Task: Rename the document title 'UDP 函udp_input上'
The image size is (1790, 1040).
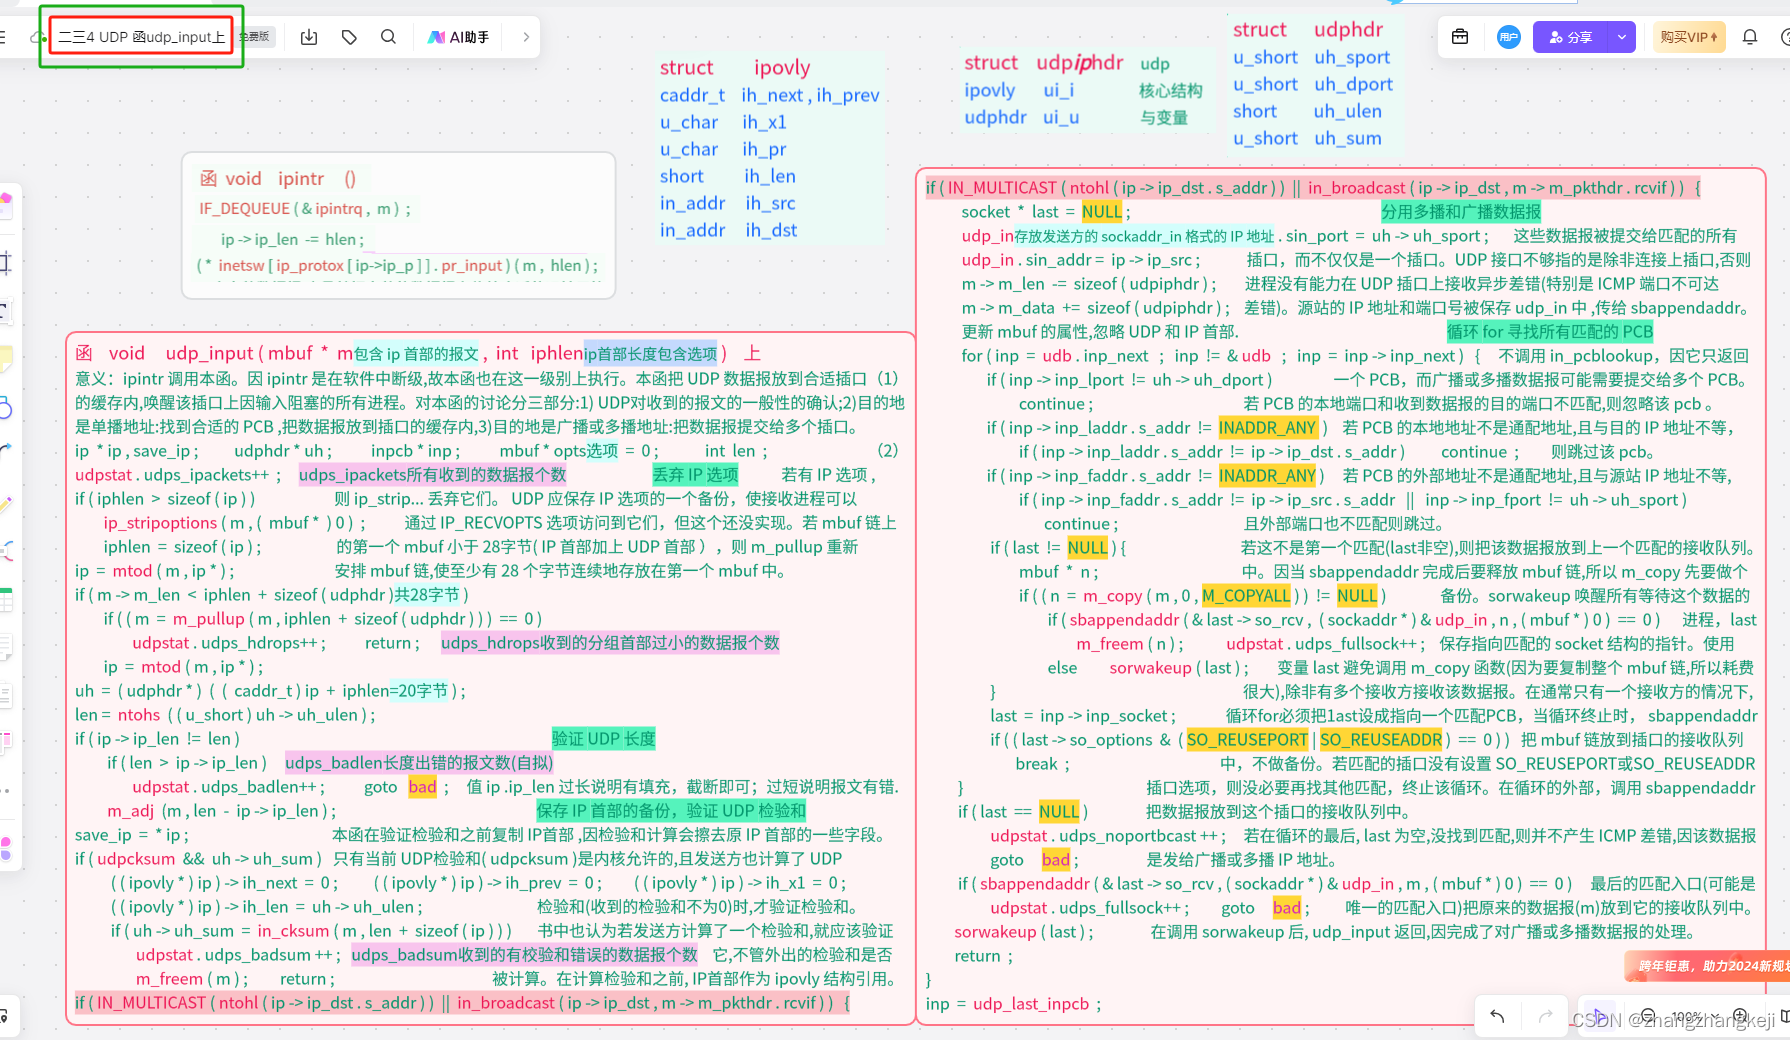Action: click(141, 37)
